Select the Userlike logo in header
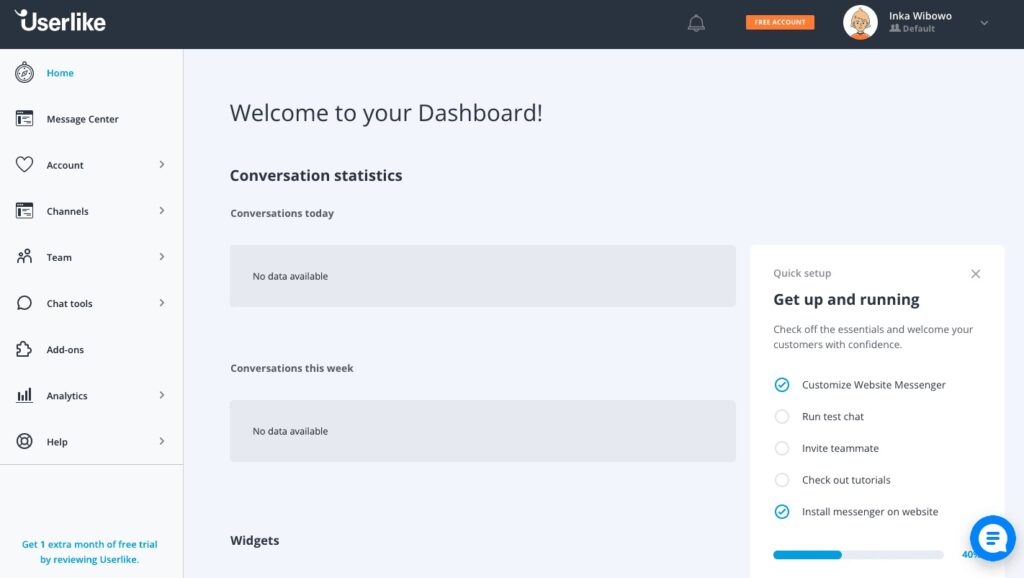The height and width of the screenshot is (578, 1024). coord(60,21)
